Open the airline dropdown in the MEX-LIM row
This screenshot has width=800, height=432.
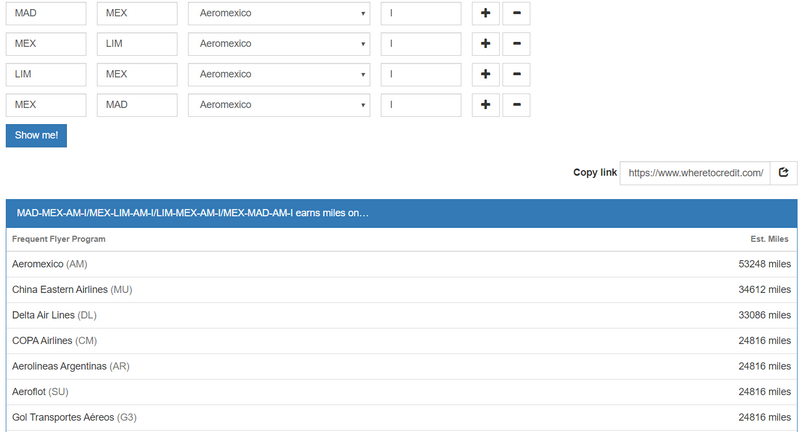[x=279, y=44]
